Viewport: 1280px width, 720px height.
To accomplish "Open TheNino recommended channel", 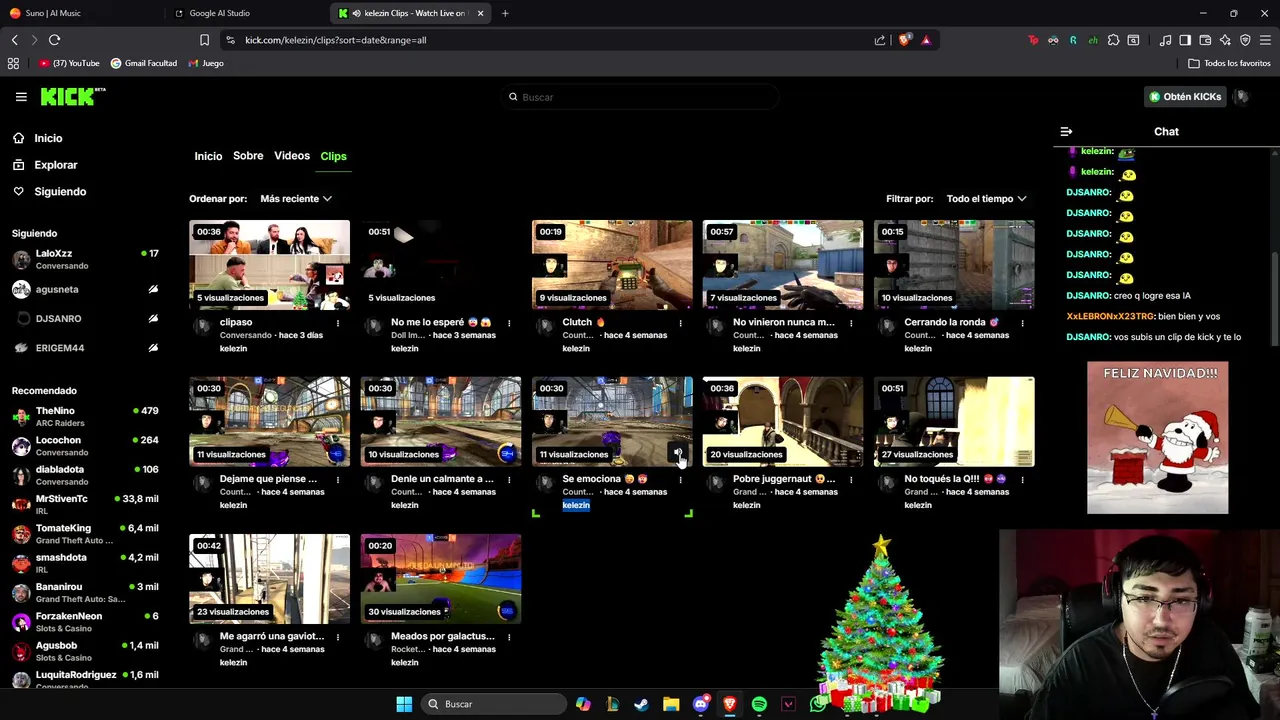I will click(85, 416).
